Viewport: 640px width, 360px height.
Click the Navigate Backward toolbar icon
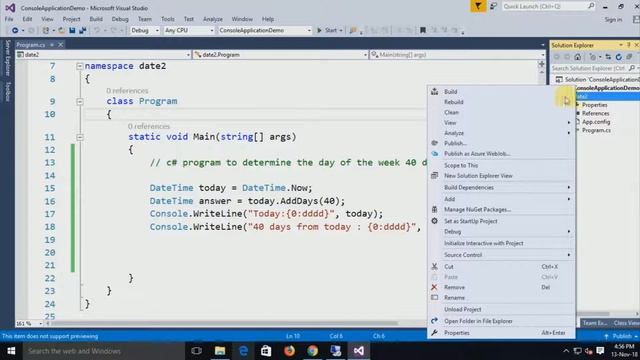coord(15,30)
